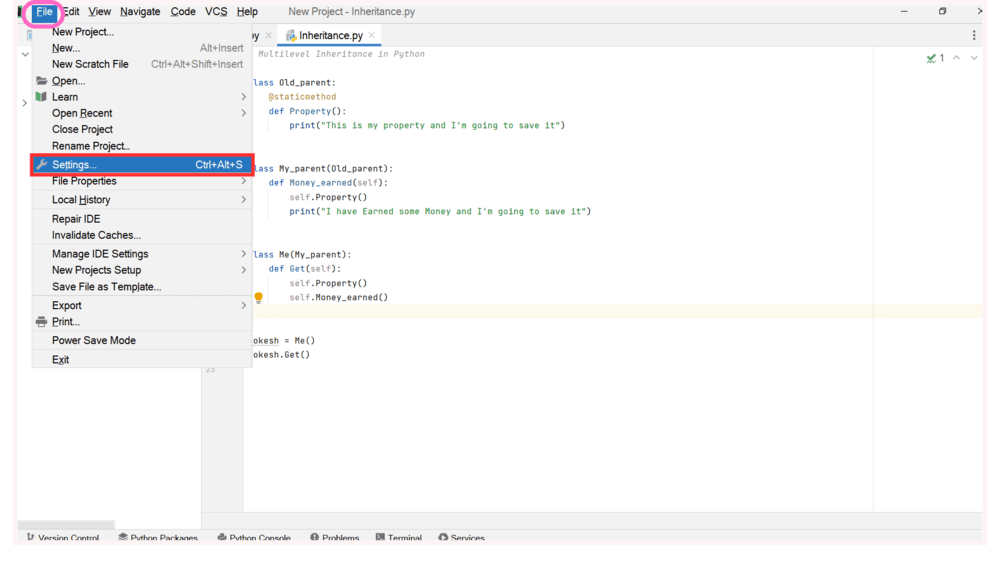Switch to the Inheritance.py editor tab
Screen dimensions: 1000x563
click(330, 36)
